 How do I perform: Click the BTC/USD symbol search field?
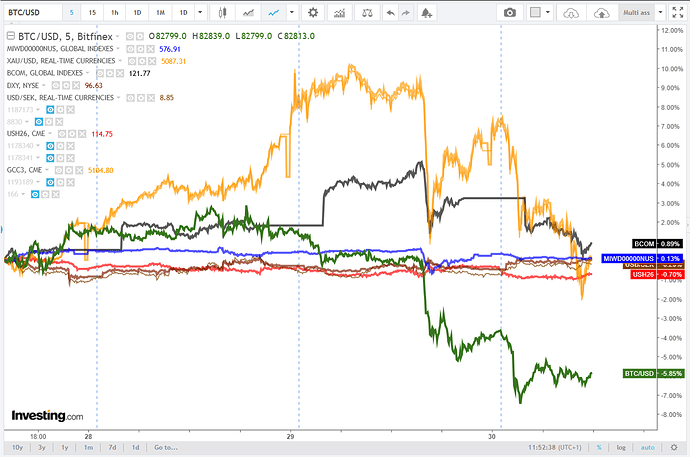pos(33,13)
